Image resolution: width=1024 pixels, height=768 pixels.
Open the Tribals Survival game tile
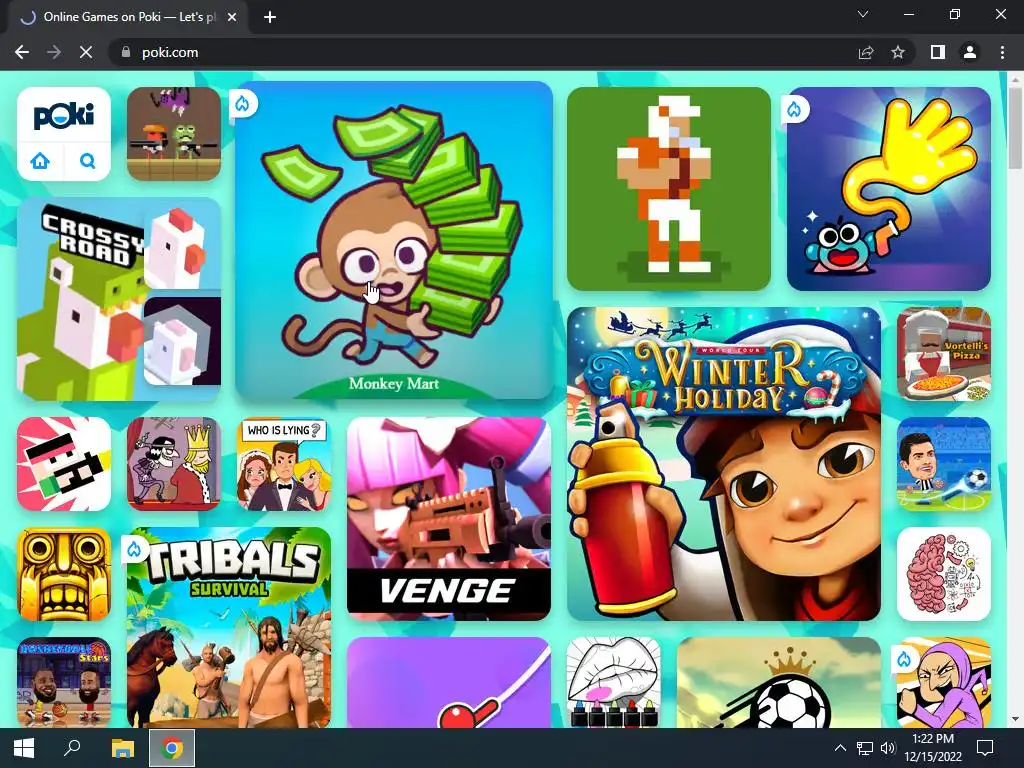click(229, 628)
